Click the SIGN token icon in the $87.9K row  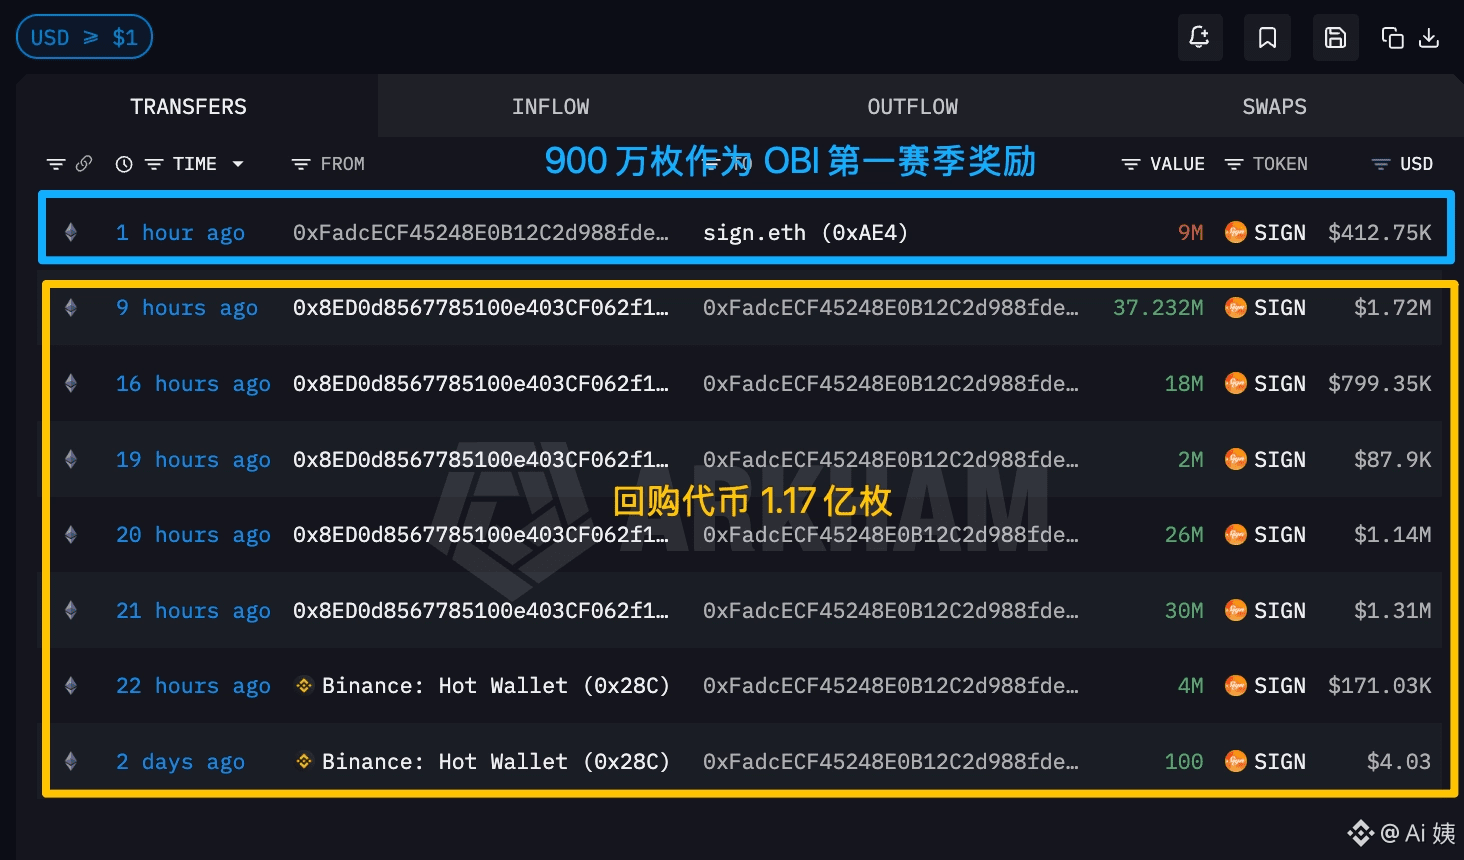click(1236, 459)
